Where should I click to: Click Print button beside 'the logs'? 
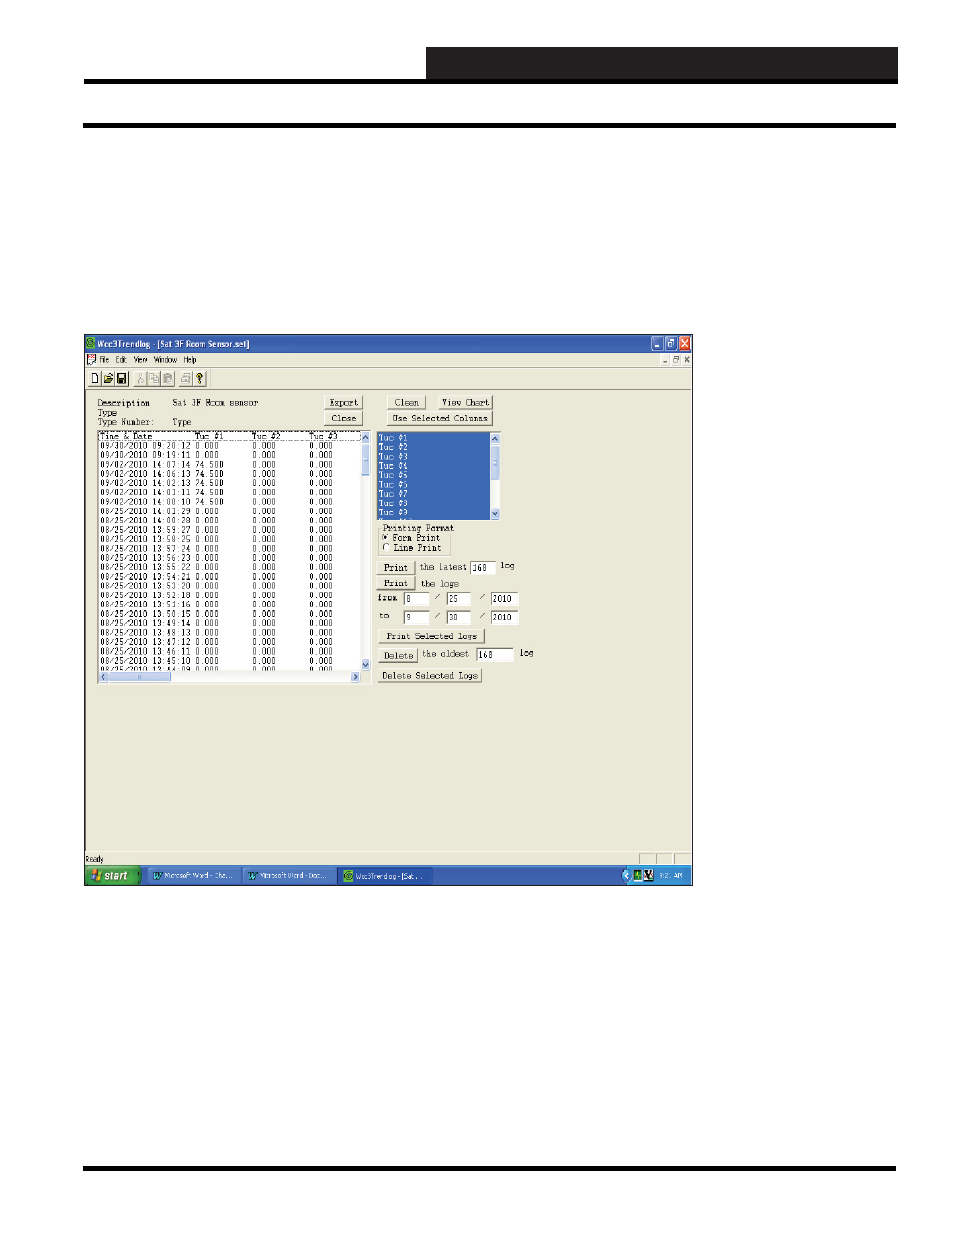[x=396, y=584]
